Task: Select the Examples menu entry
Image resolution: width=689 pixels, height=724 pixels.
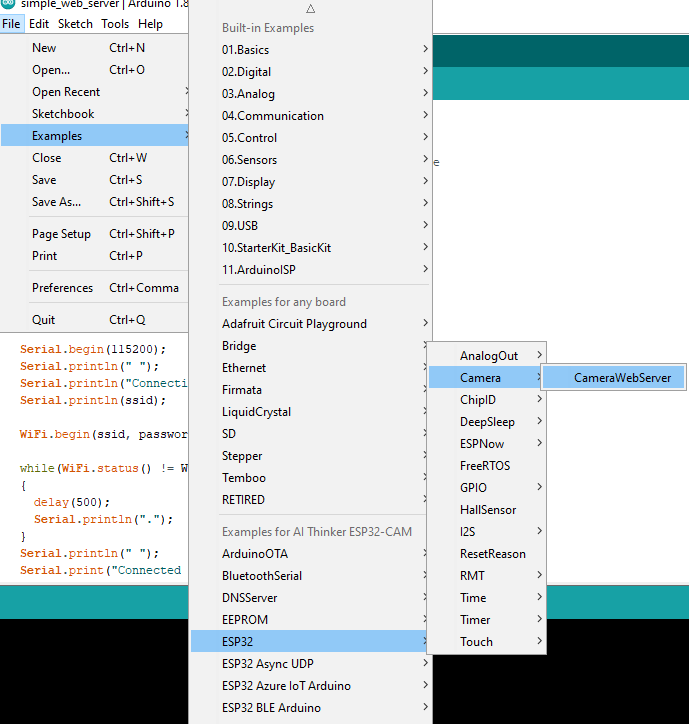Action: [95, 135]
